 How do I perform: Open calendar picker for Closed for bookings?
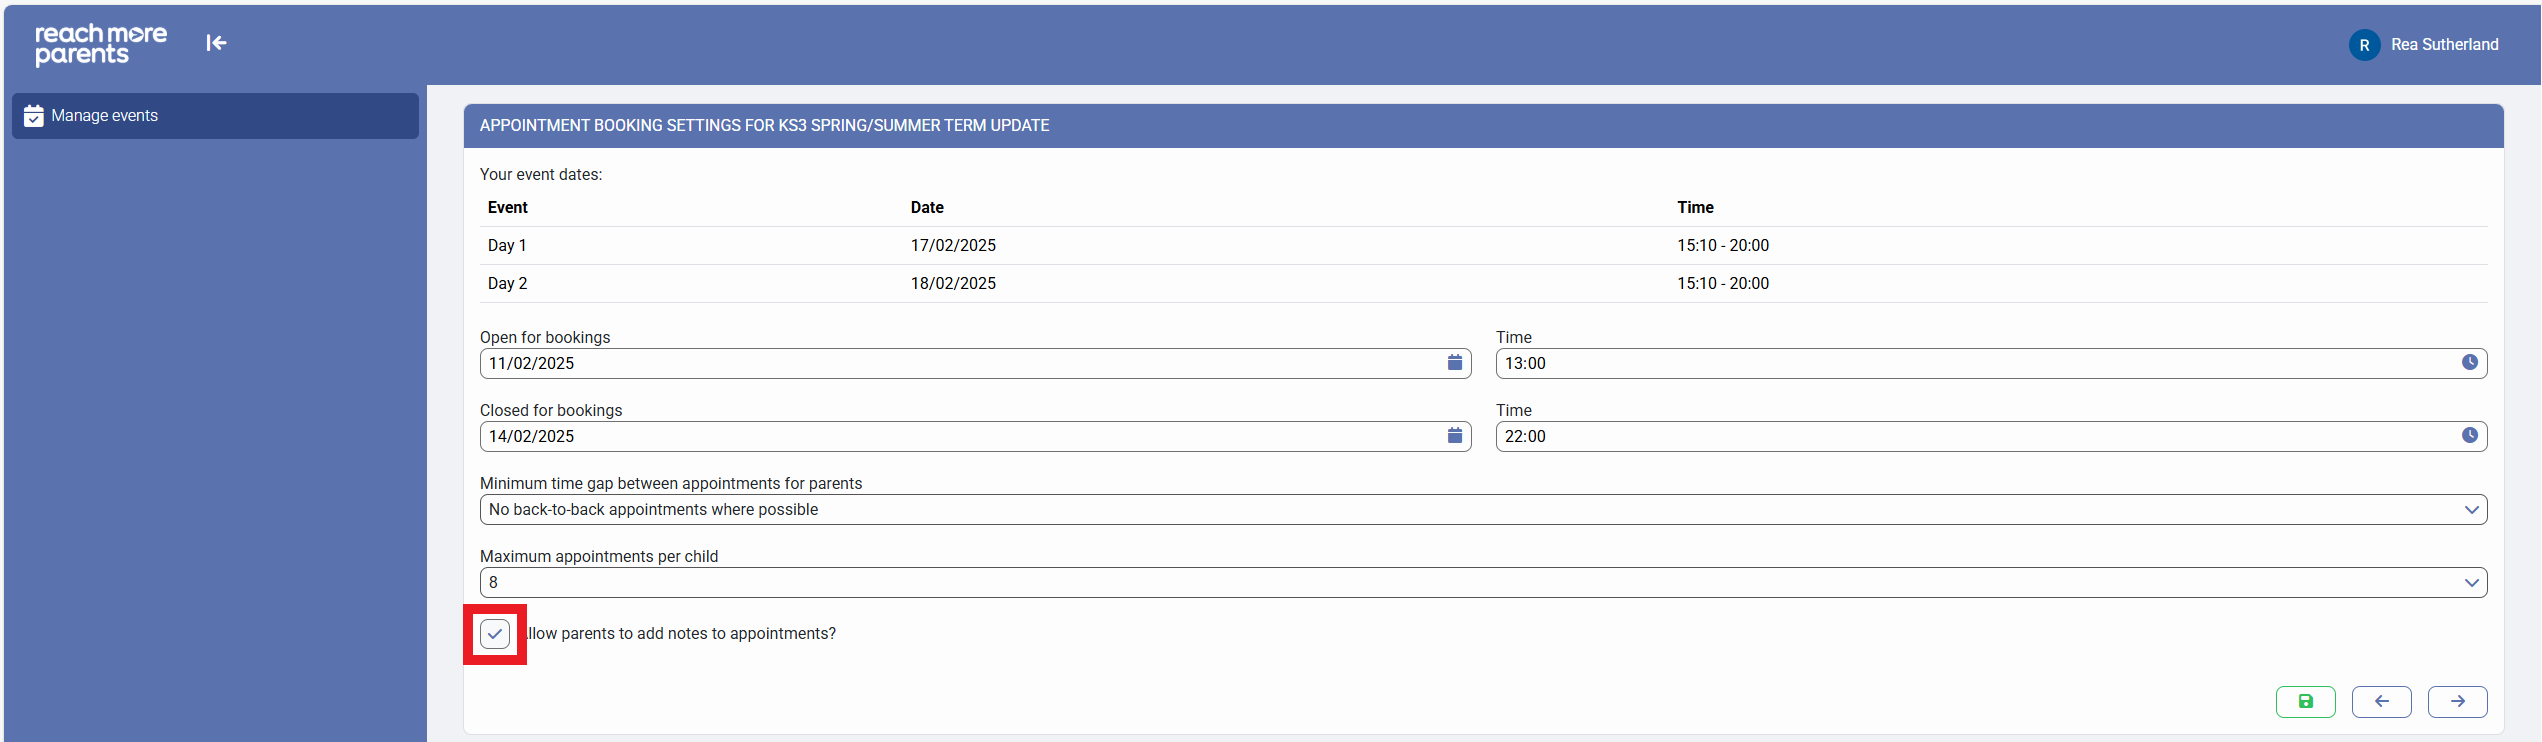pyautogui.click(x=1454, y=436)
